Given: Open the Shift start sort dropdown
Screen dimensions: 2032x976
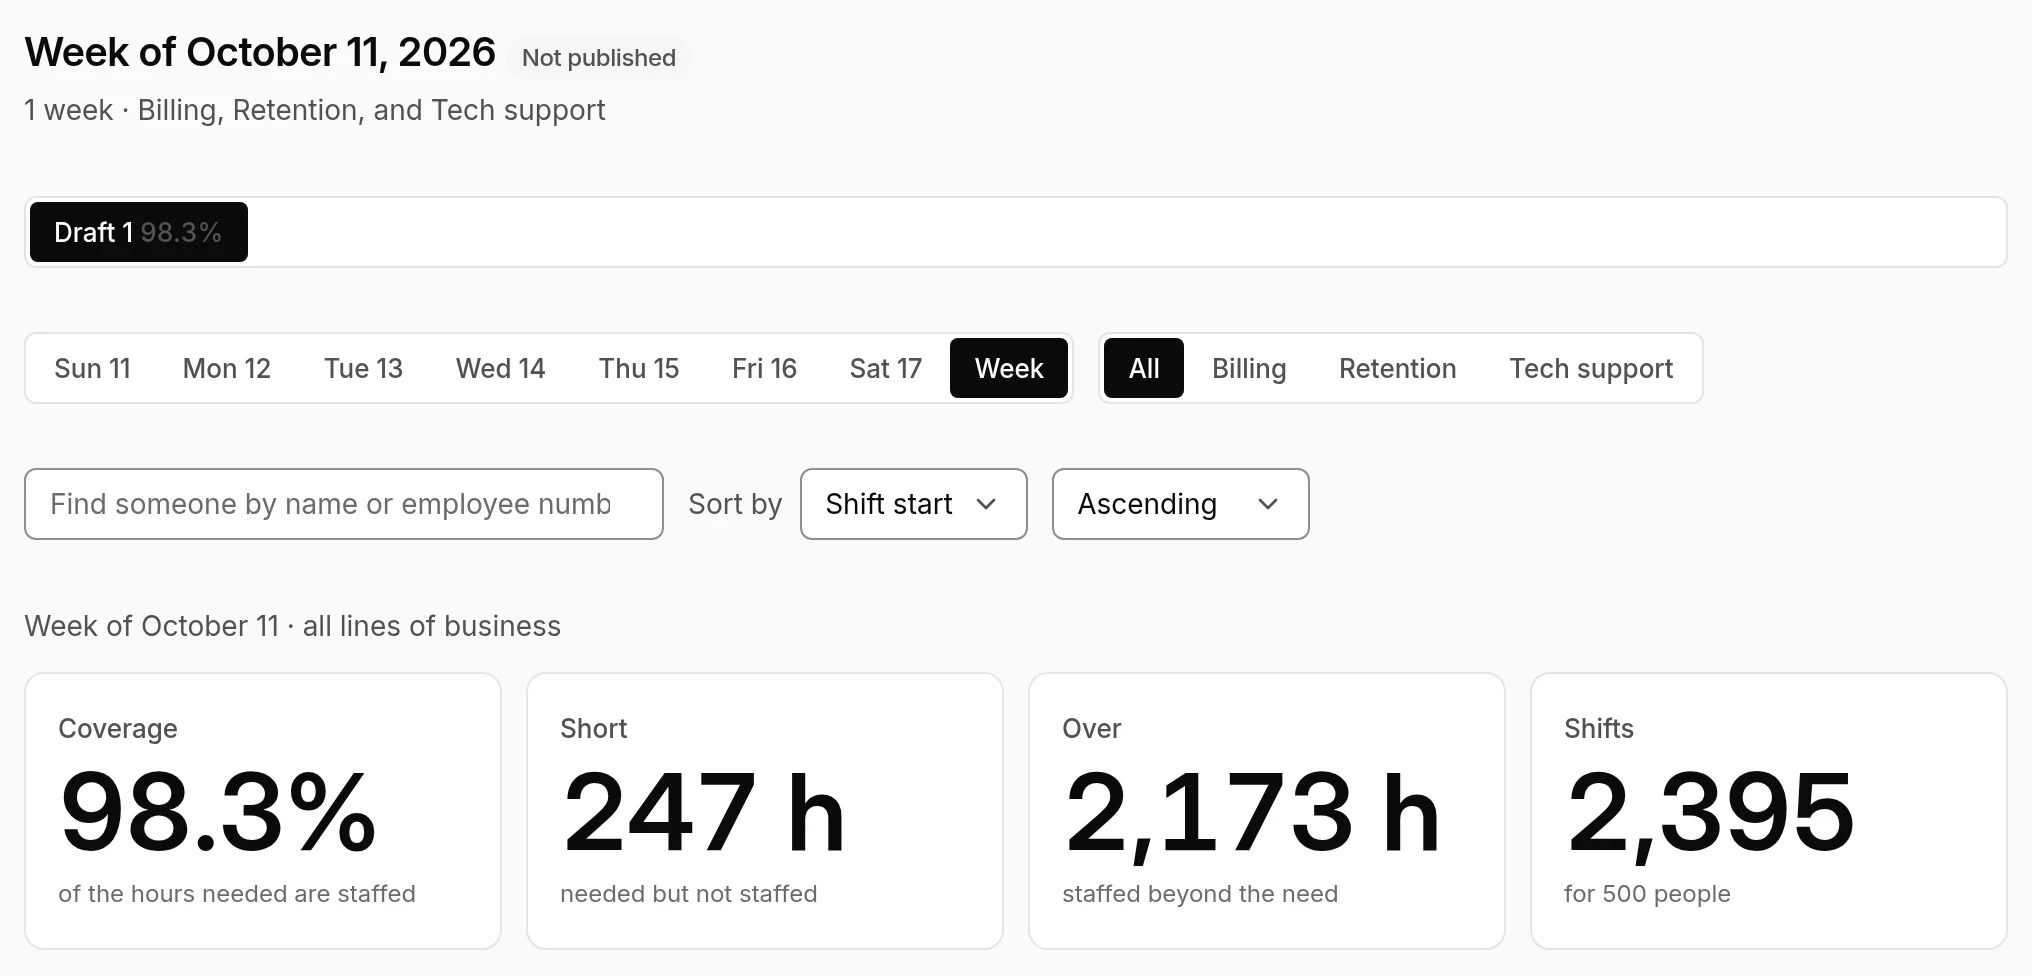Looking at the screenshot, I should click(914, 504).
